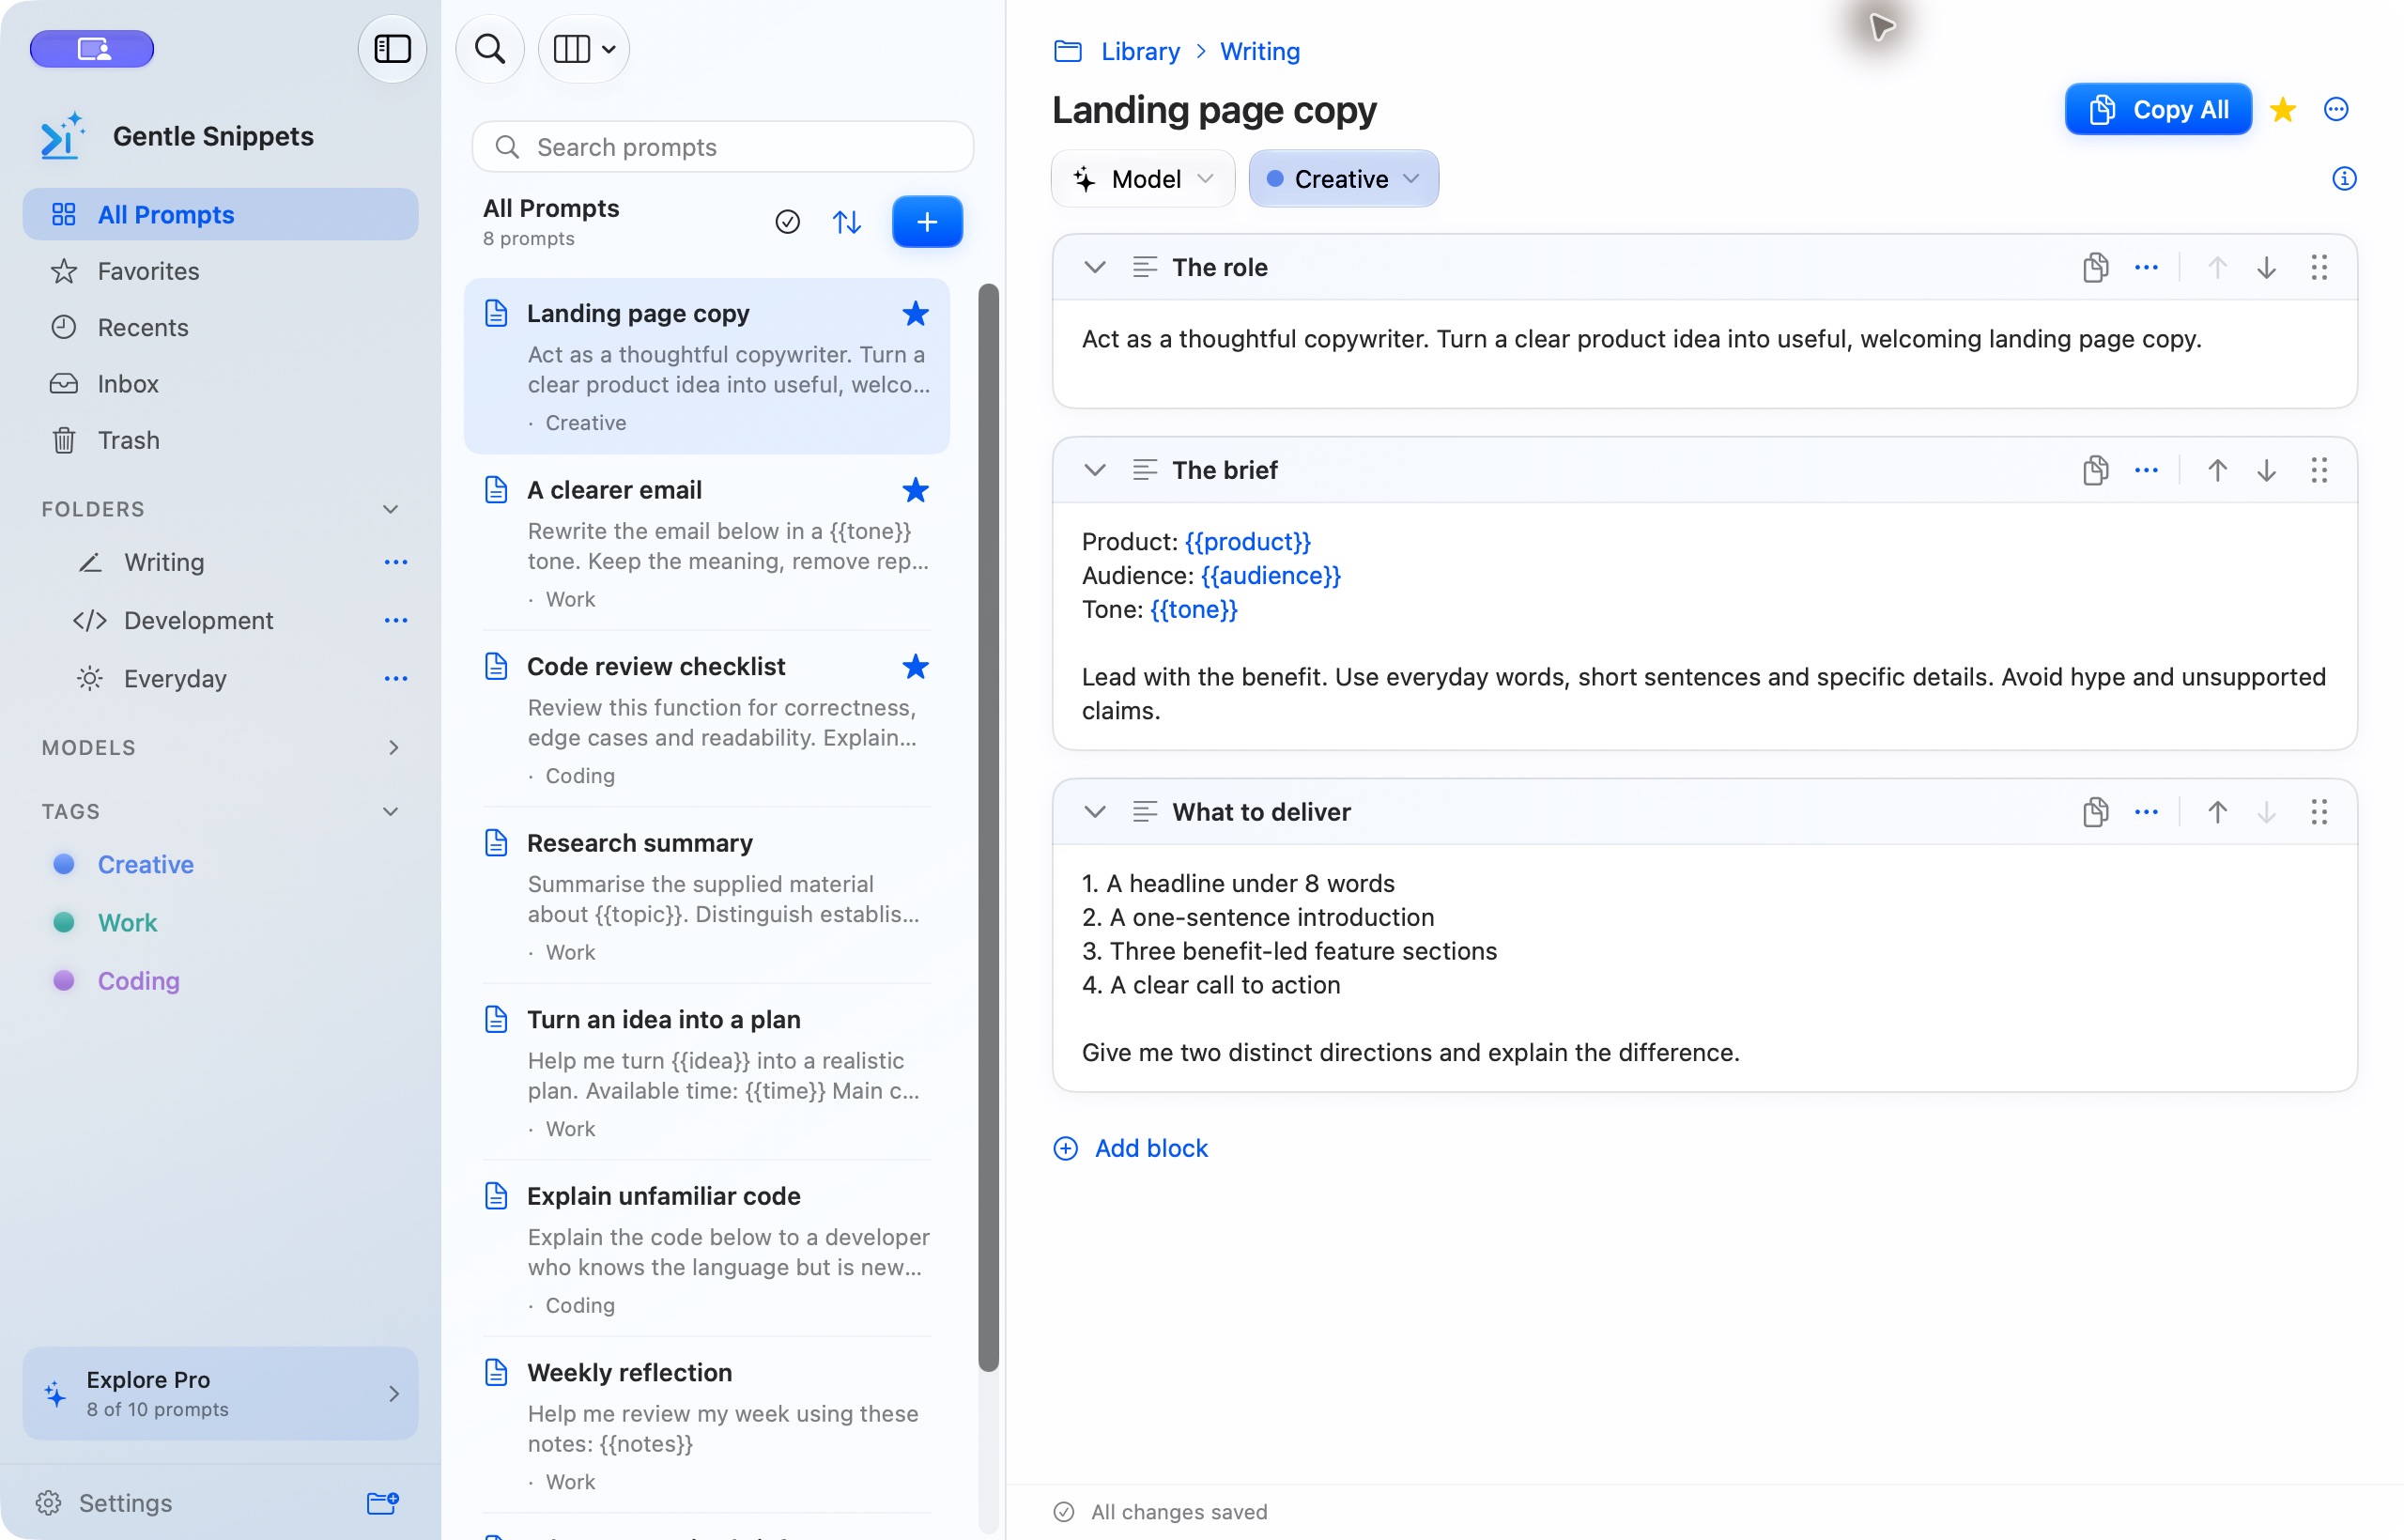This screenshot has width=2404, height=1540.
Task: Open the Trash
Action: coord(220,440)
